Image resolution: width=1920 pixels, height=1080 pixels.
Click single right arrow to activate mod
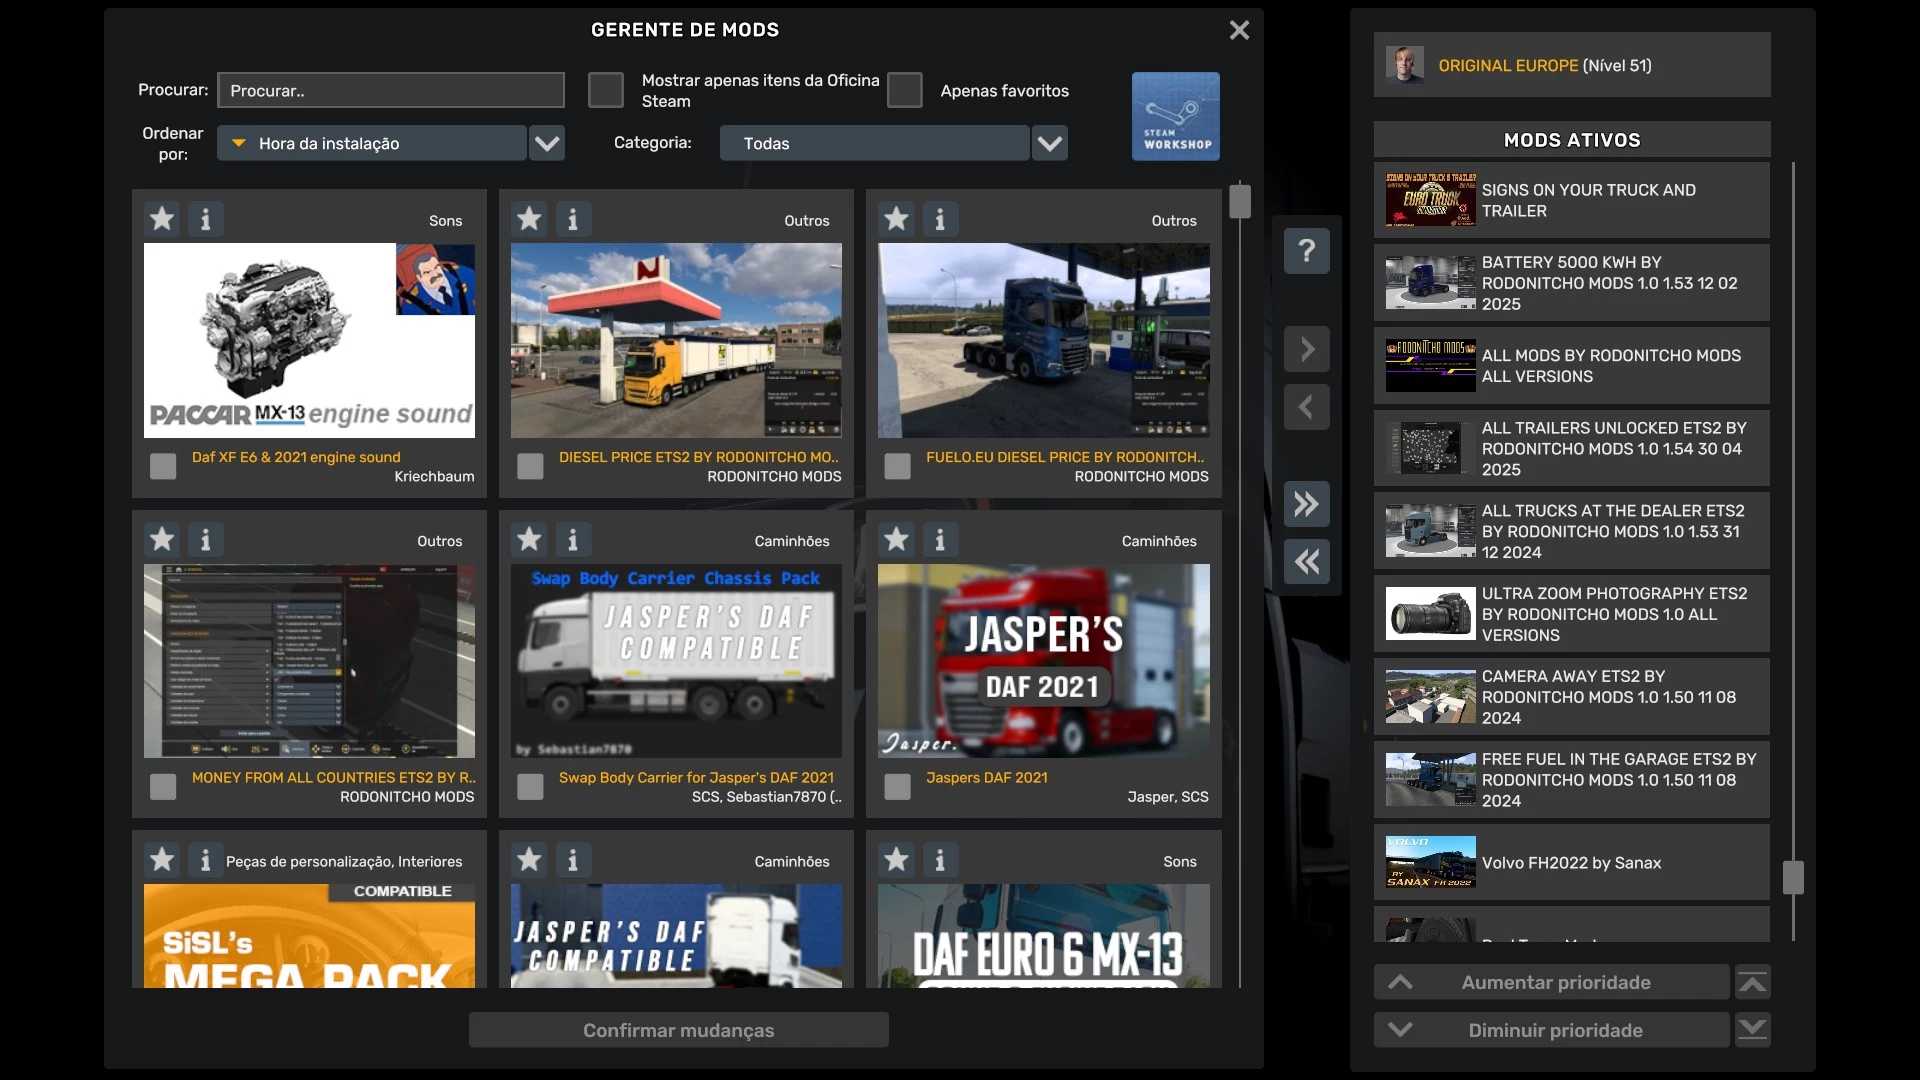(1306, 349)
